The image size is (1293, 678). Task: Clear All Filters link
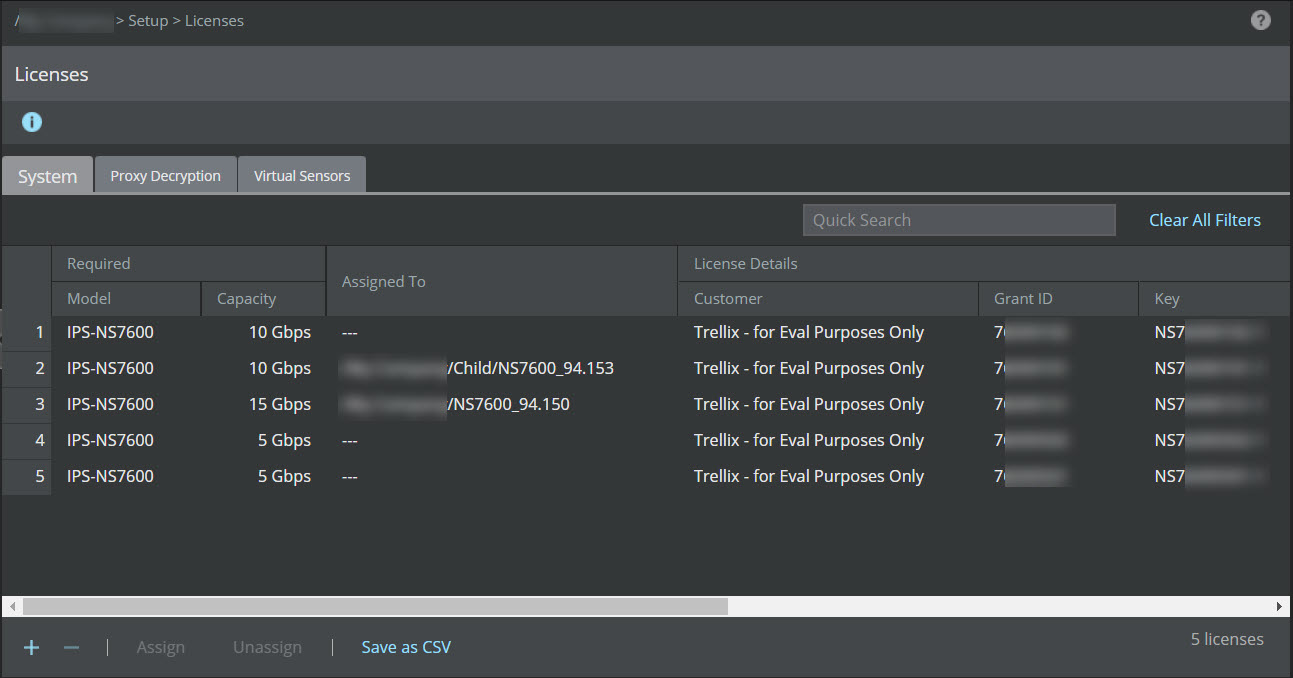[1204, 220]
